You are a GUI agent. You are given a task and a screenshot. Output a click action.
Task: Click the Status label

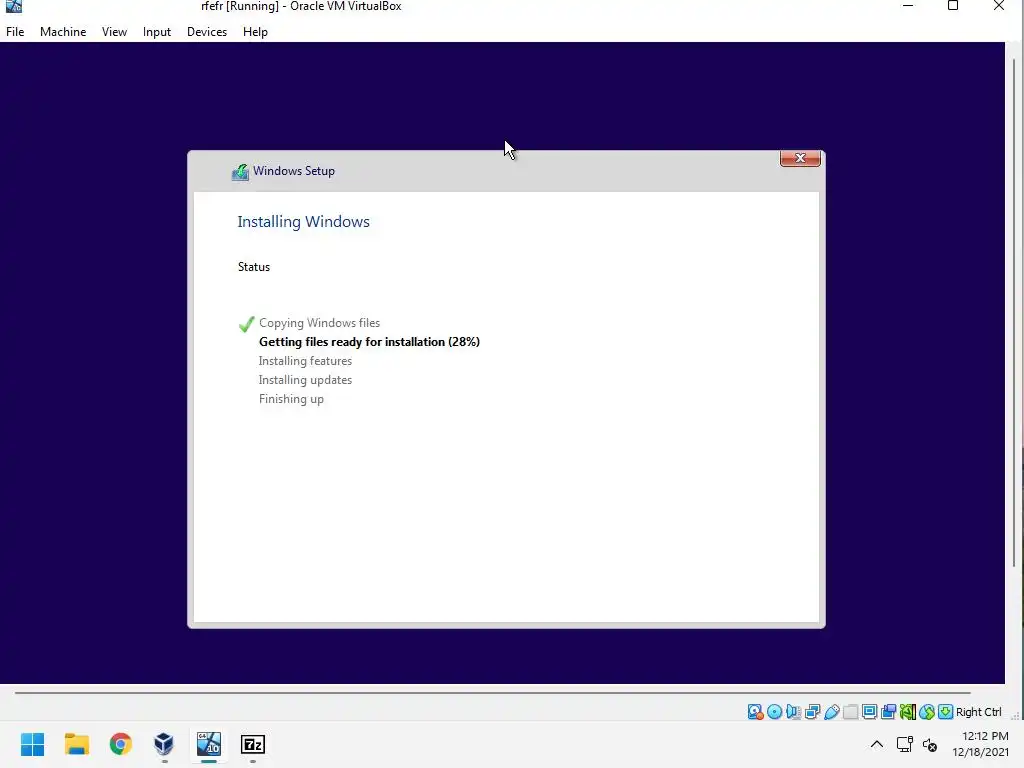pyautogui.click(x=253, y=266)
